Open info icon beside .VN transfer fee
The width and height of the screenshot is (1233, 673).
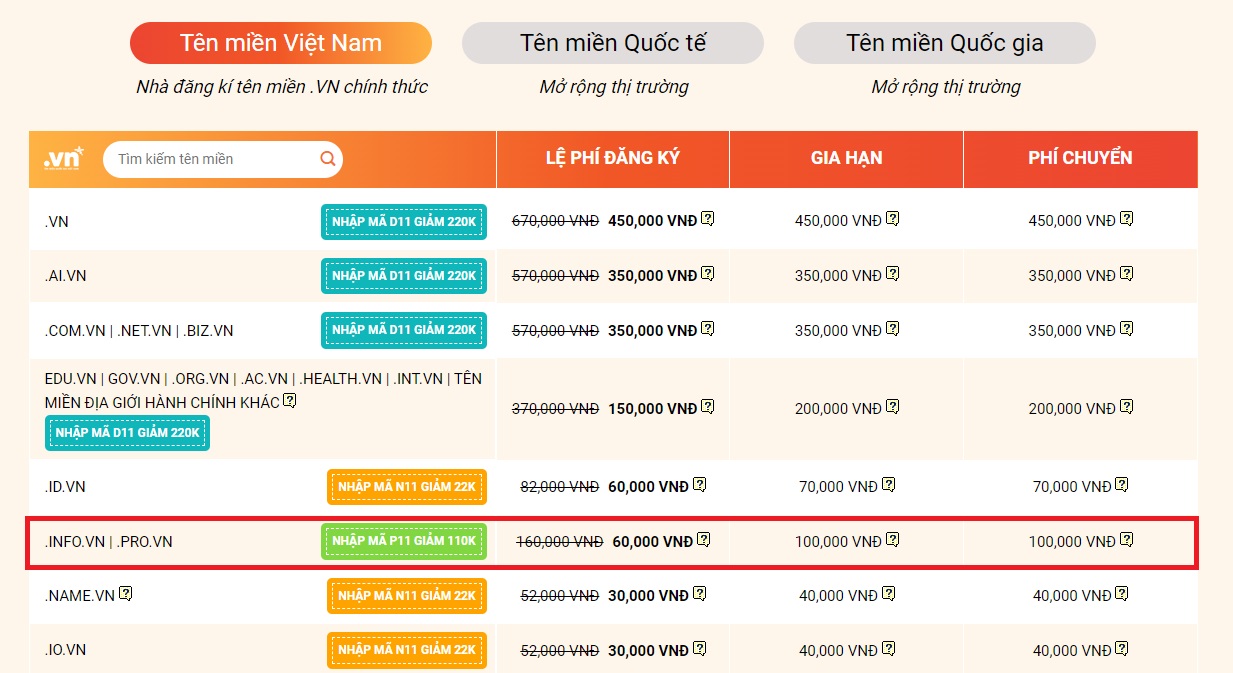tap(1127, 218)
